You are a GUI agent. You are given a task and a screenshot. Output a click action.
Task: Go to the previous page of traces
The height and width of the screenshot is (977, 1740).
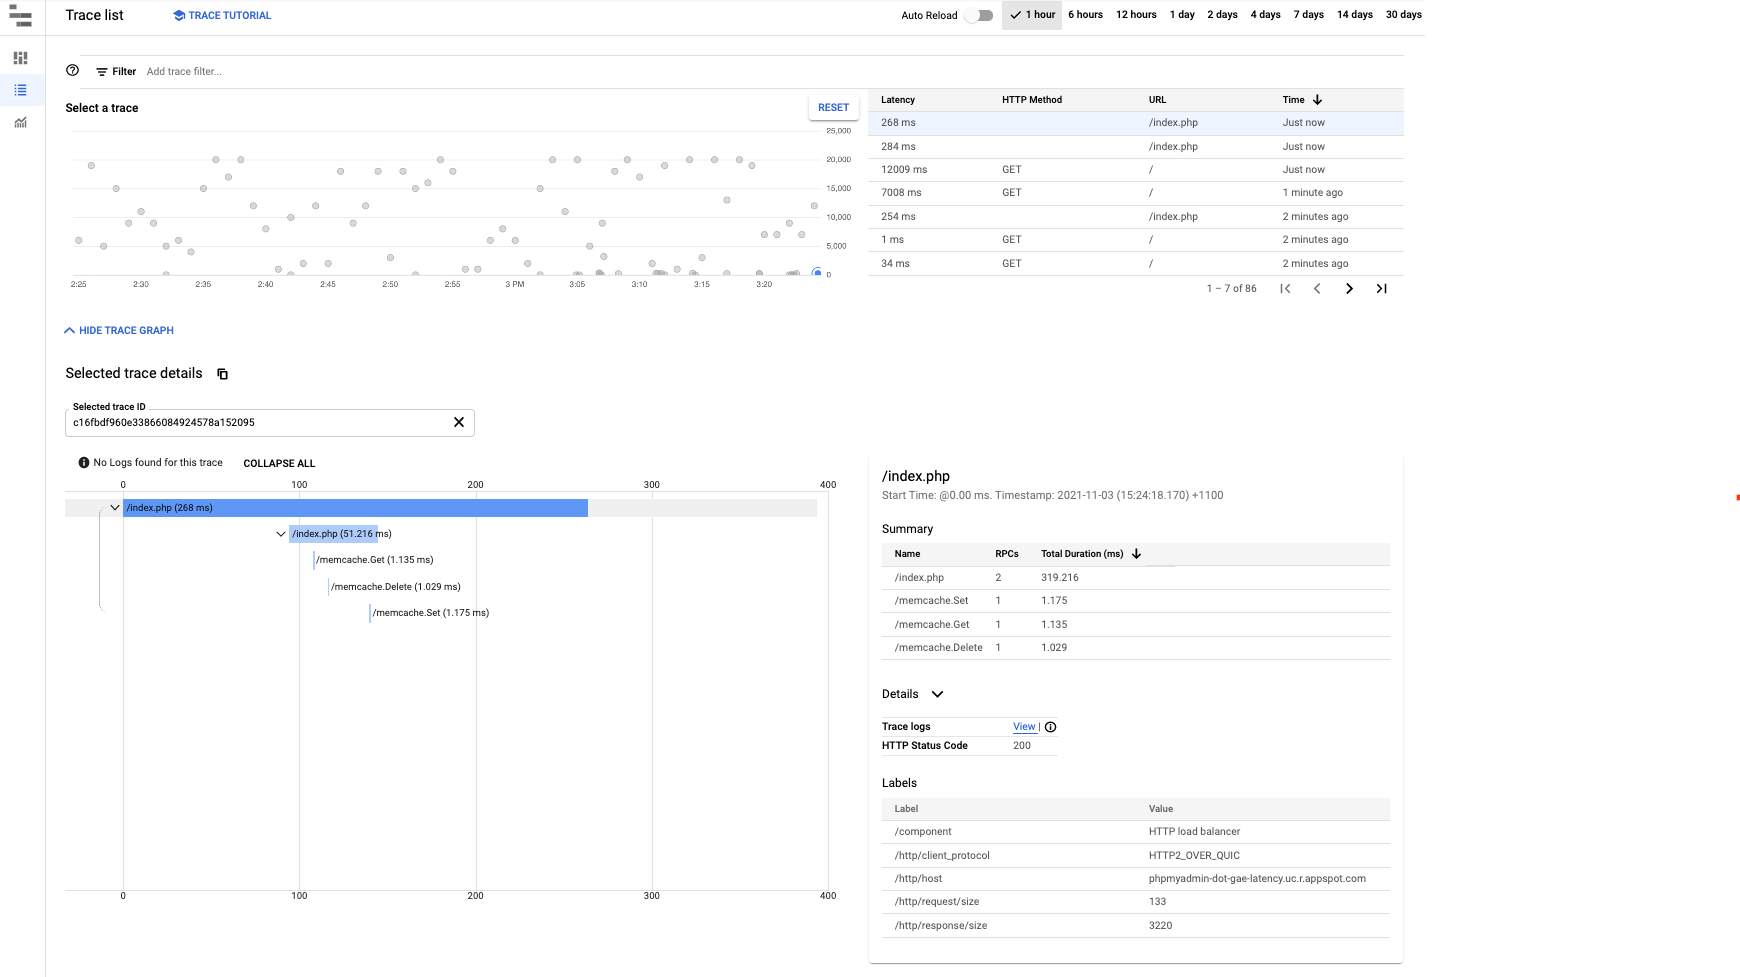point(1317,288)
